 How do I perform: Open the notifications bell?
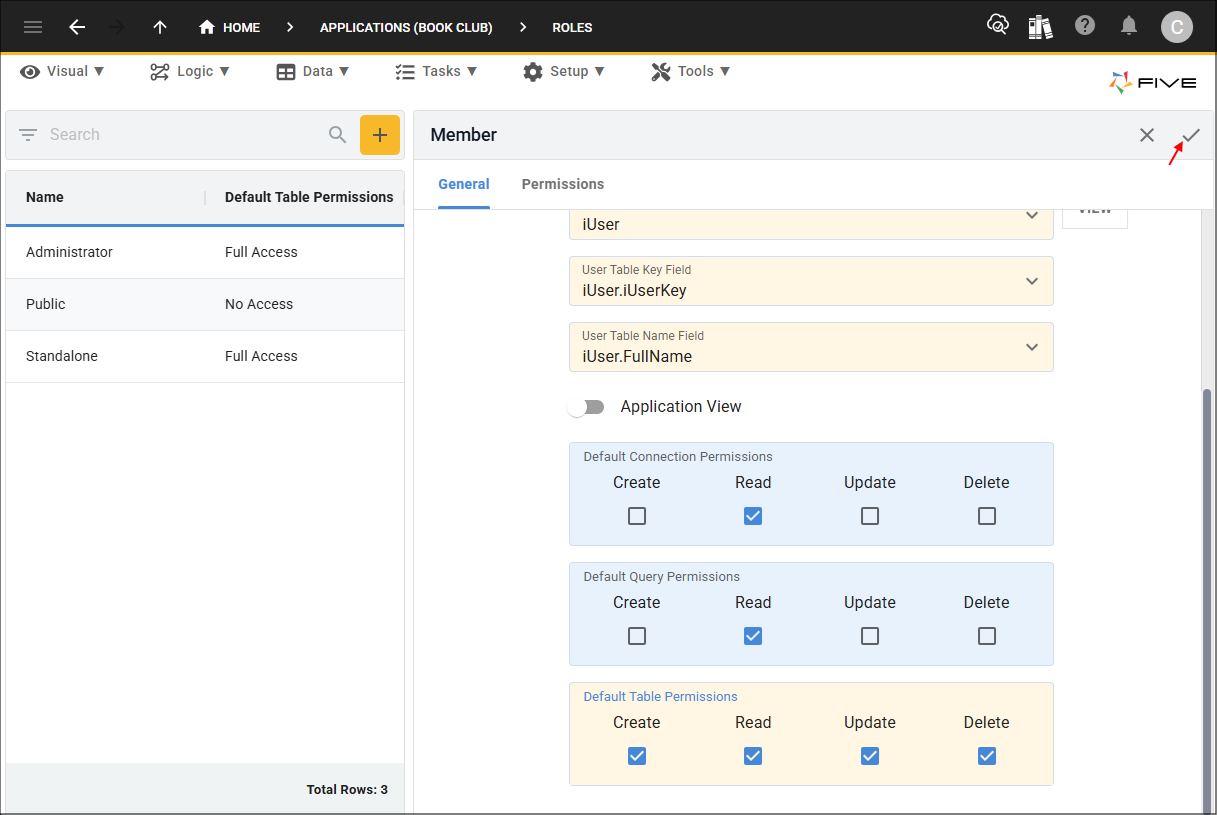point(1129,26)
